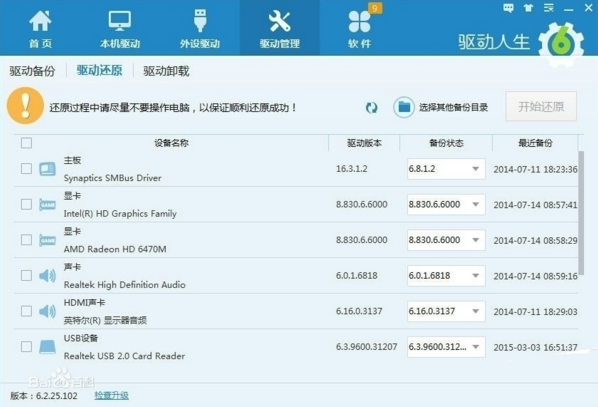
Task: Click the 备份状态 column header
Action: tap(446, 143)
